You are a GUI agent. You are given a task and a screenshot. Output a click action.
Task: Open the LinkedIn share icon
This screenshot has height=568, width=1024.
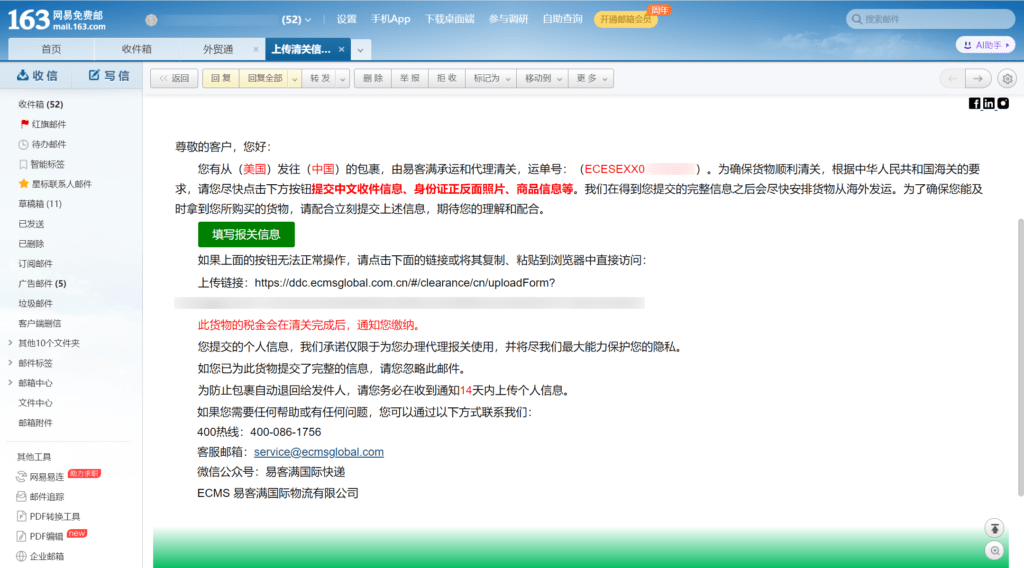[x=989, y=103]
